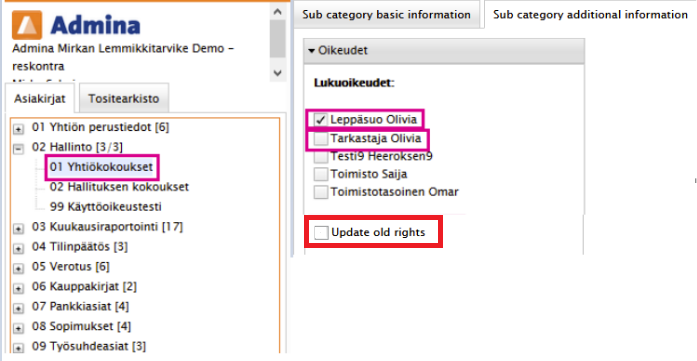The image size is (697, 361).
Task: Select the Asiakirjat tab
Action: coord(40,98)
